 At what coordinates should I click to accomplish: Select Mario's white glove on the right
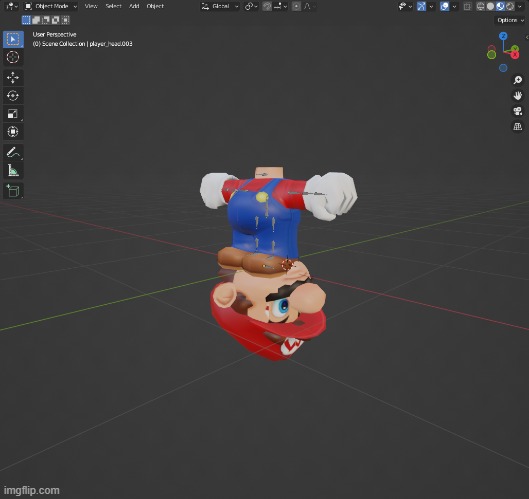[x=332, y=195]
